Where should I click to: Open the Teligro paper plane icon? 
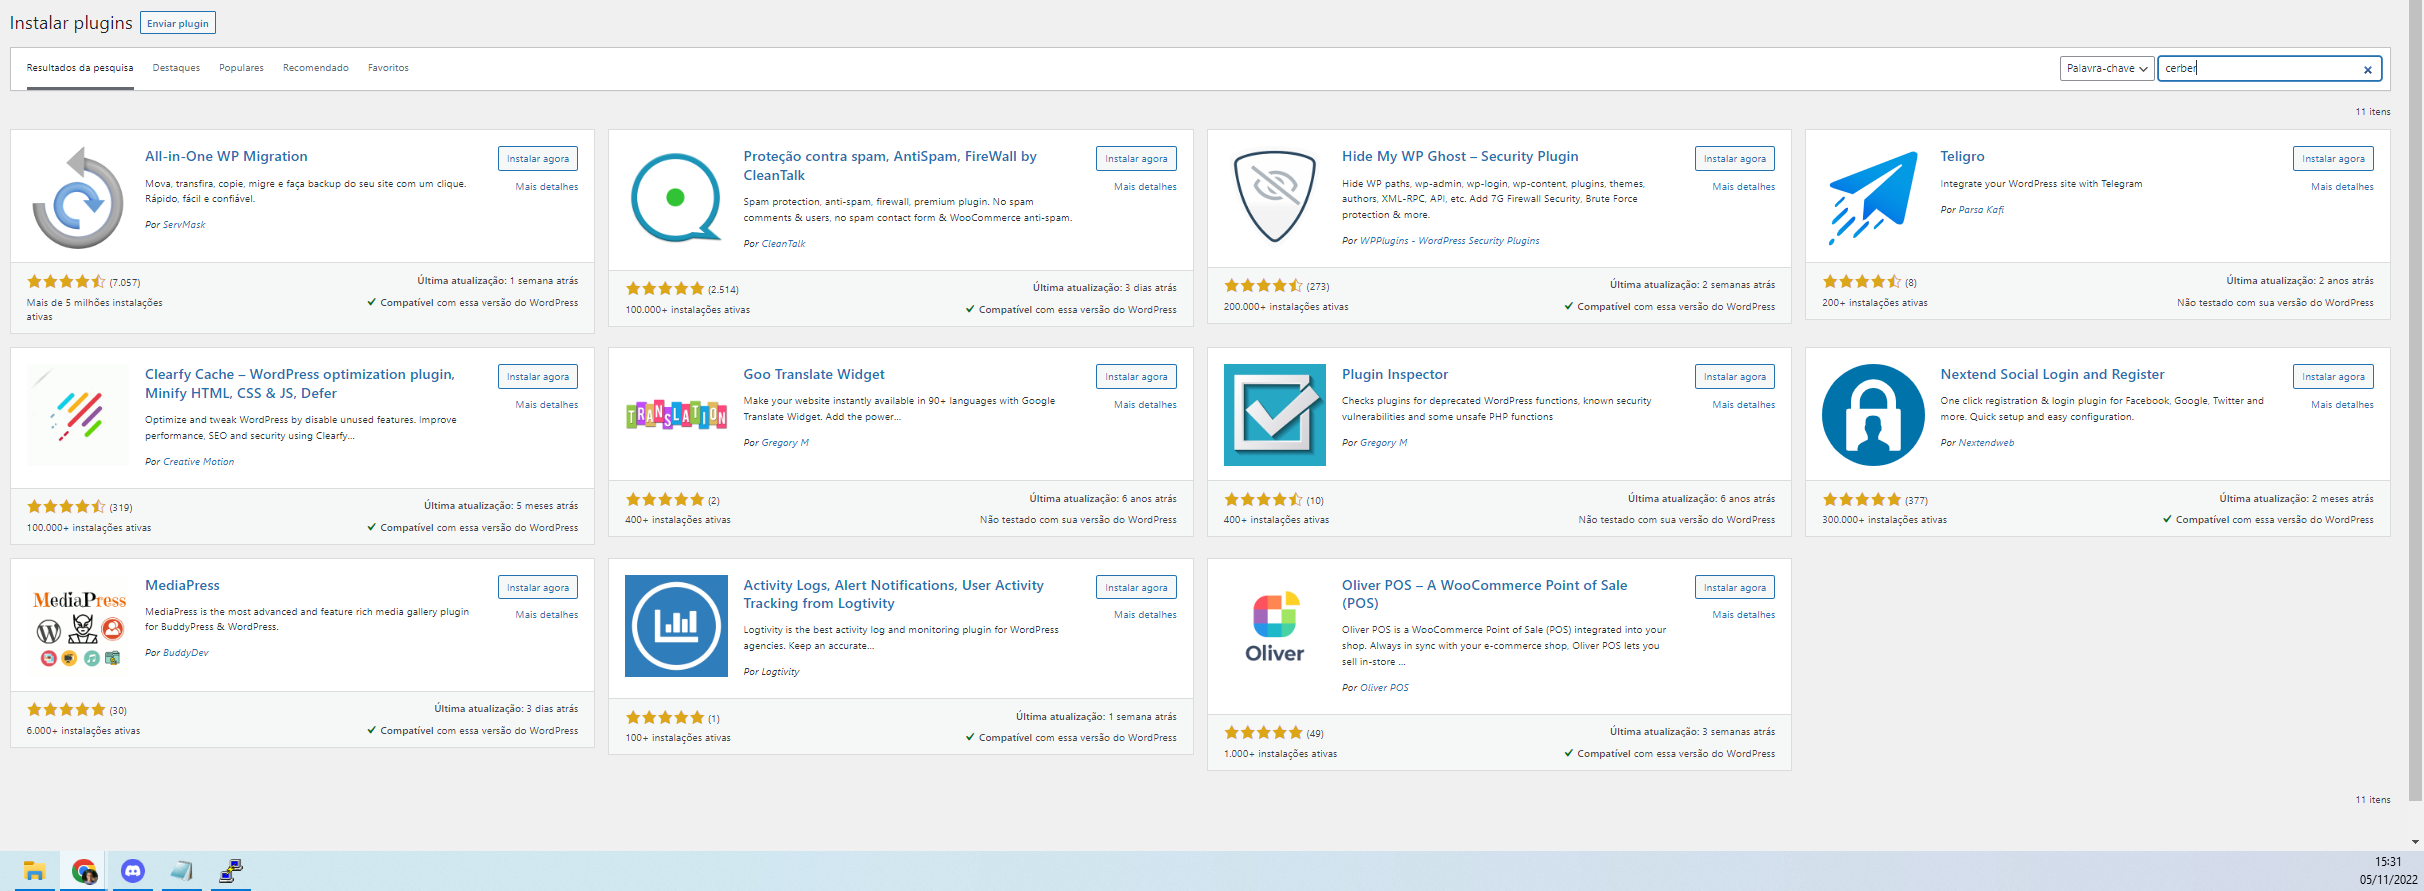click(x=1873, y=197)
